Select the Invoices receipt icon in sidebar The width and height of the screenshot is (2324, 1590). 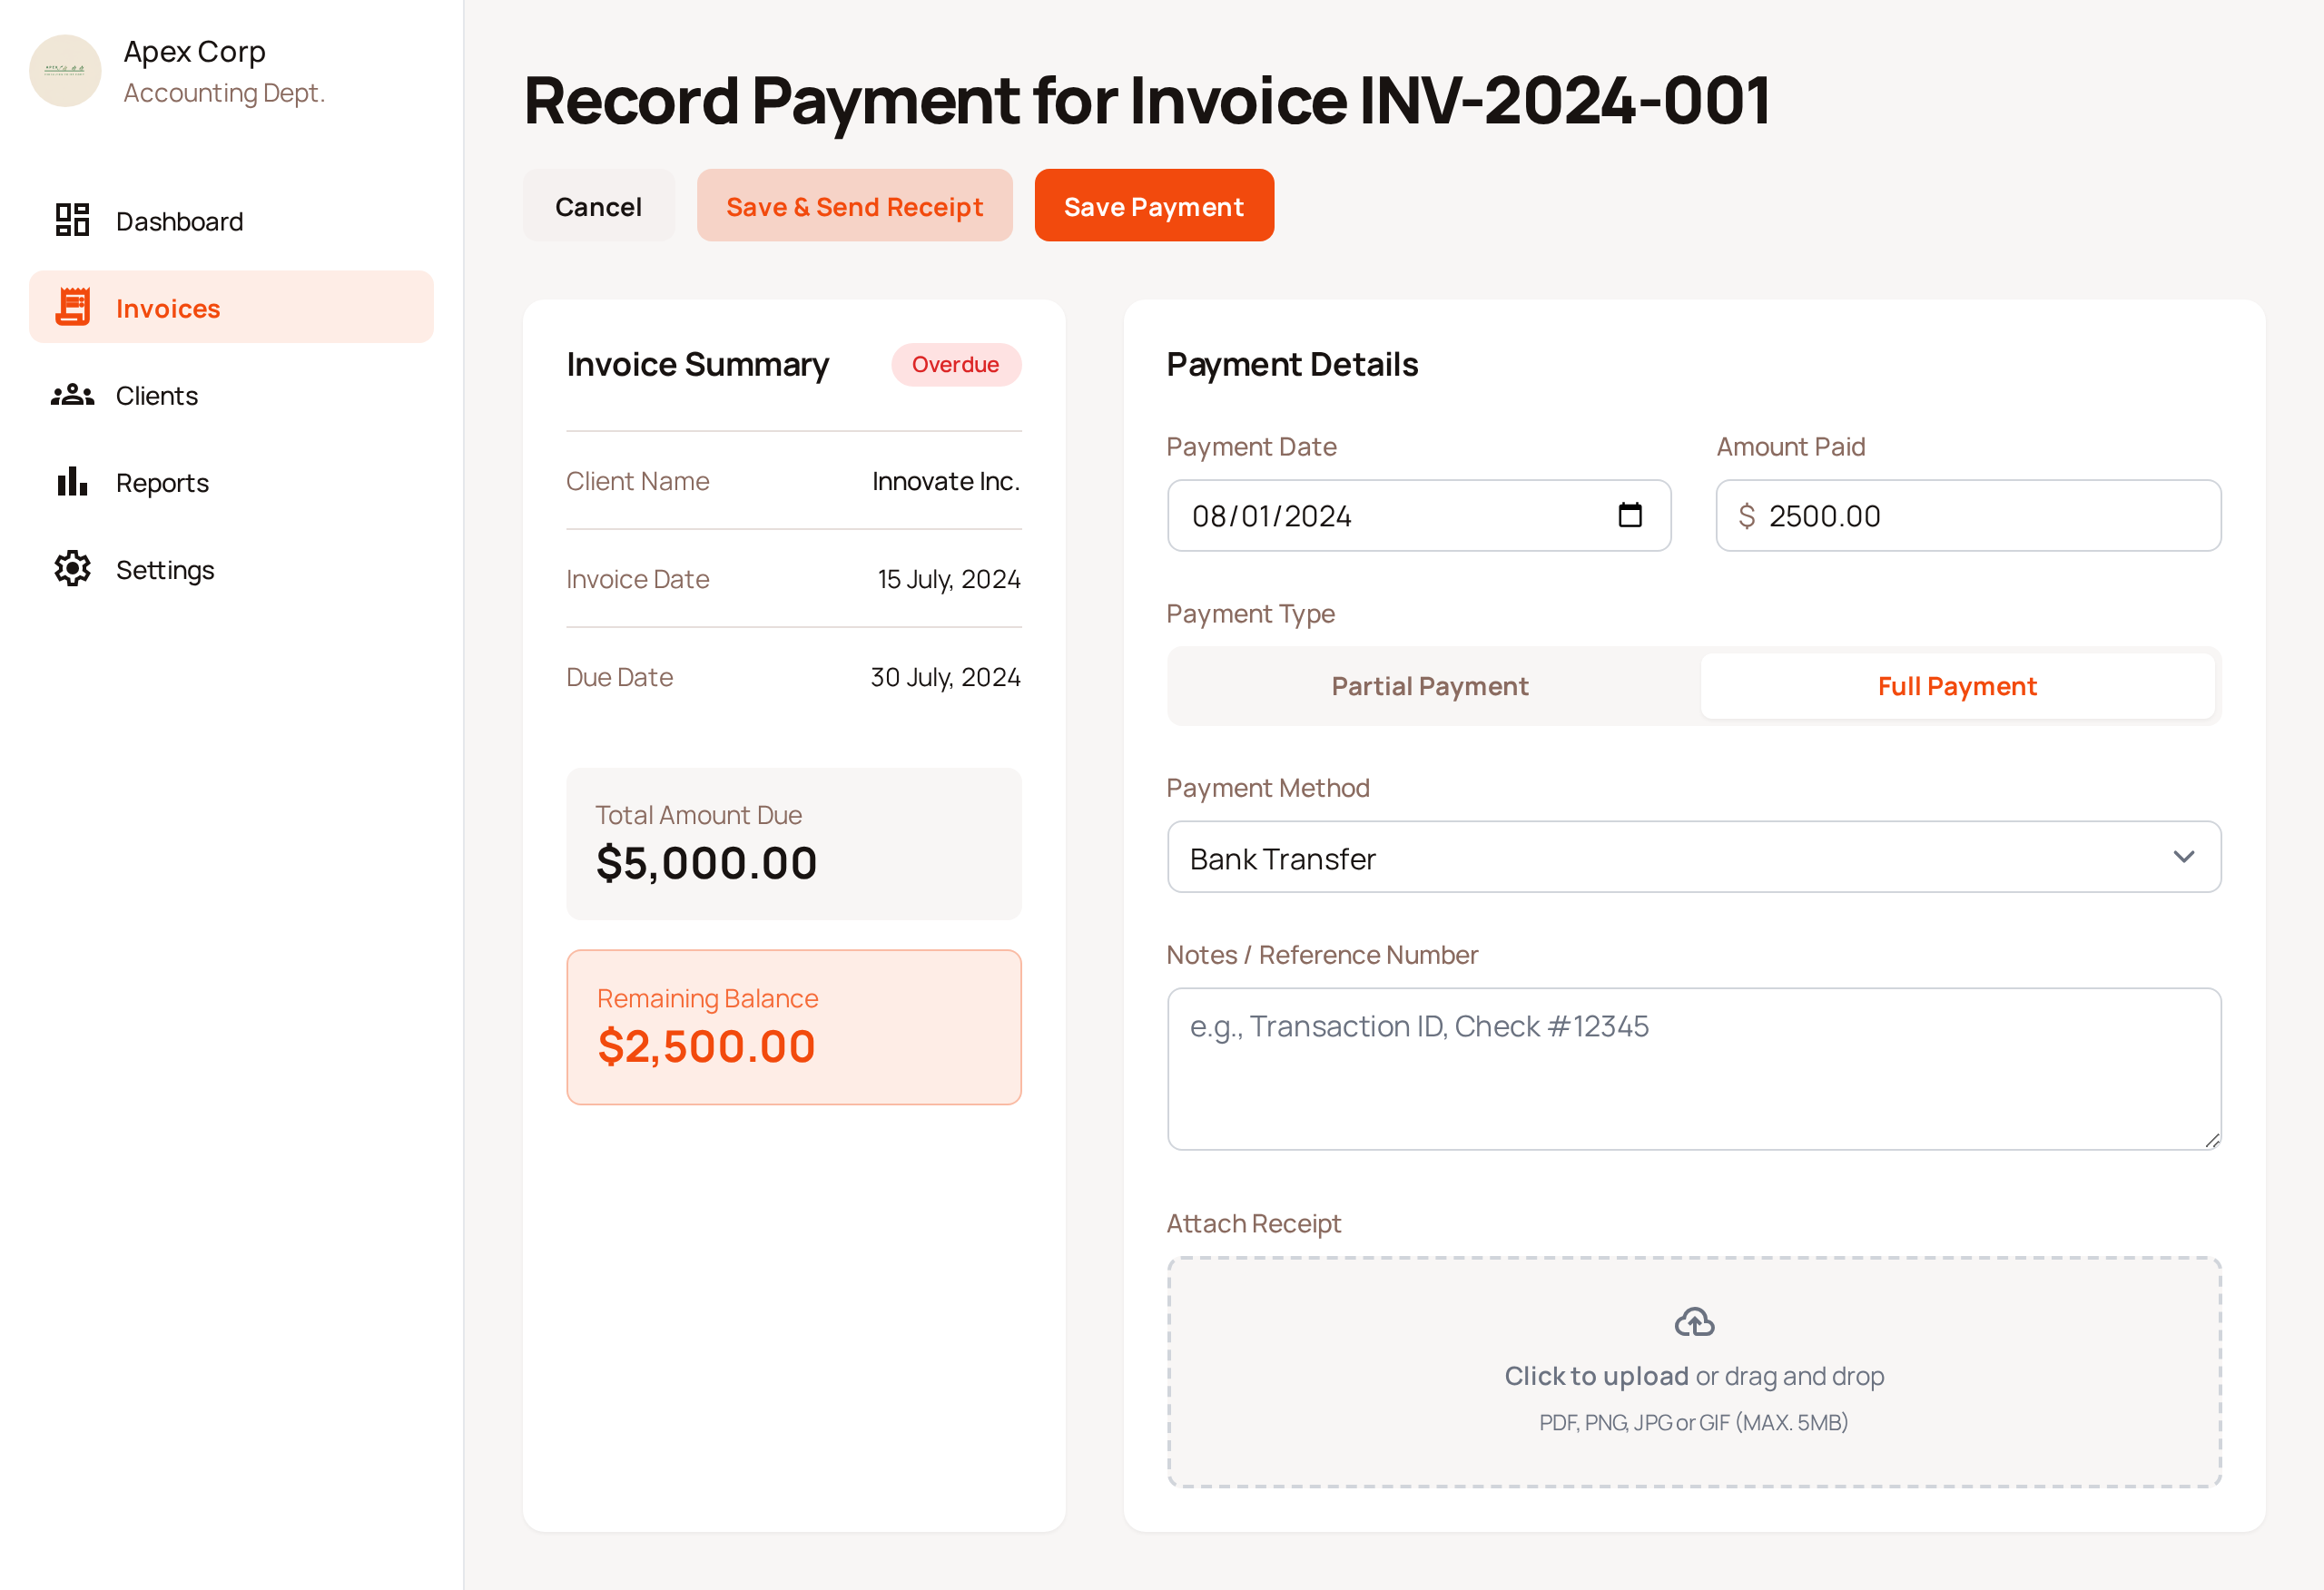click(72, 307)
